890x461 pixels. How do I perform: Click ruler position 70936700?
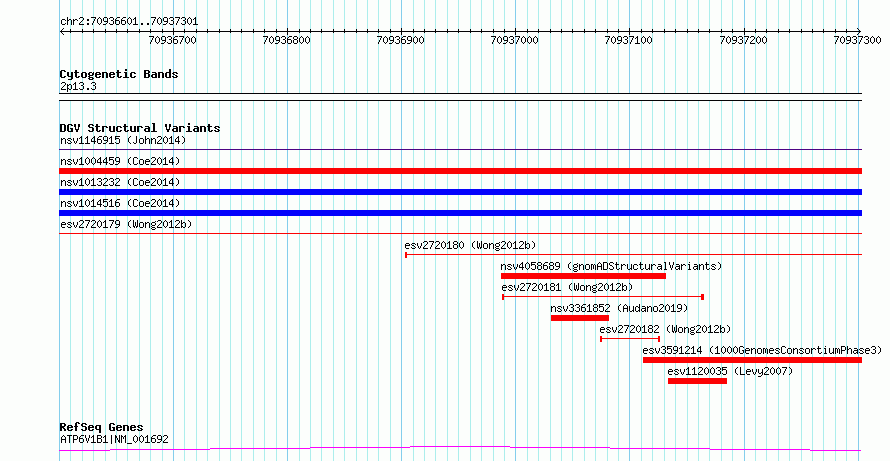pyautogui.click(x=173, y=40)
